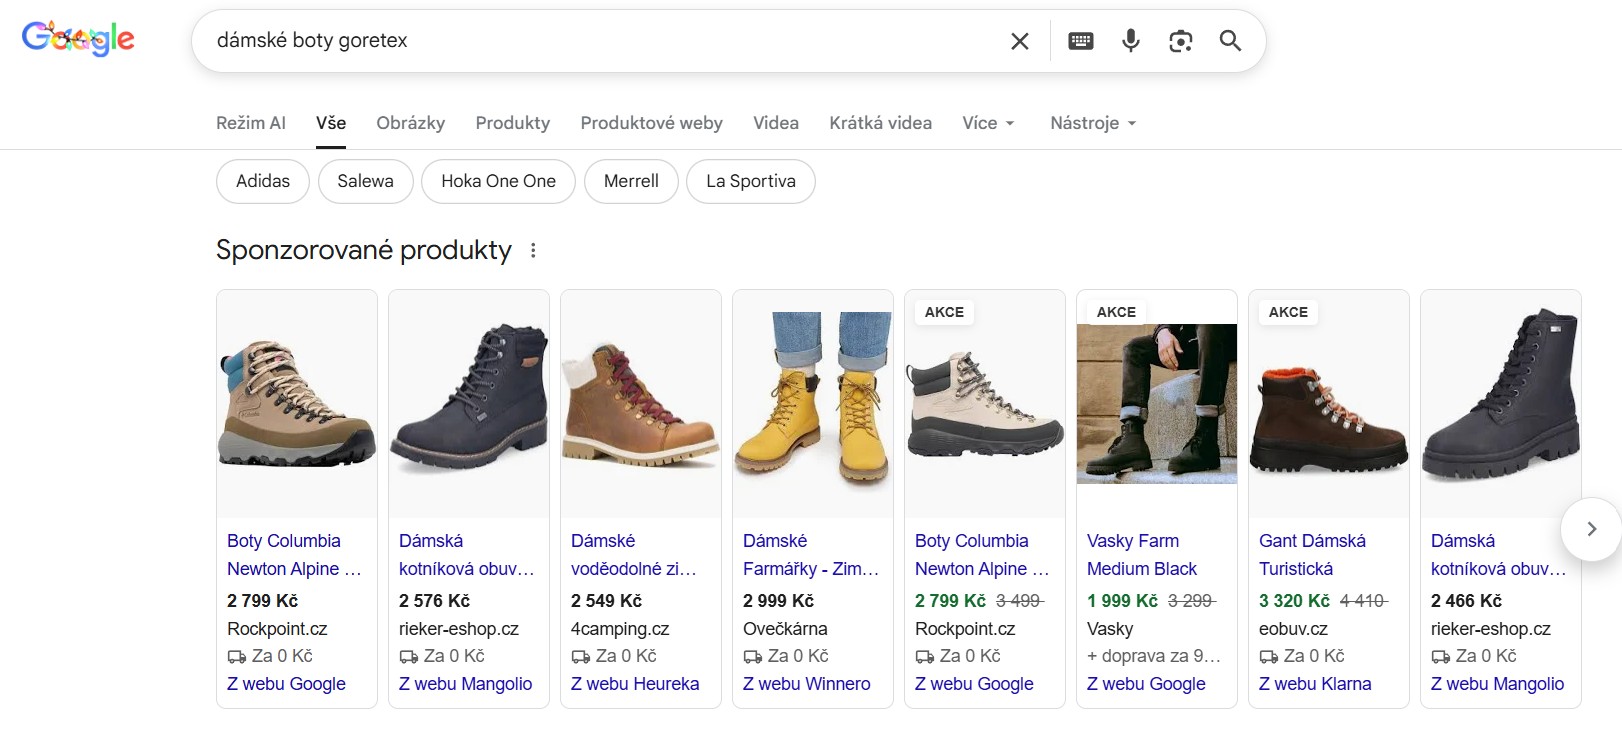Open the Vasky Farm black boots photo
The height and width of the screenshot is (736, 1622).
coord(1157,404)
